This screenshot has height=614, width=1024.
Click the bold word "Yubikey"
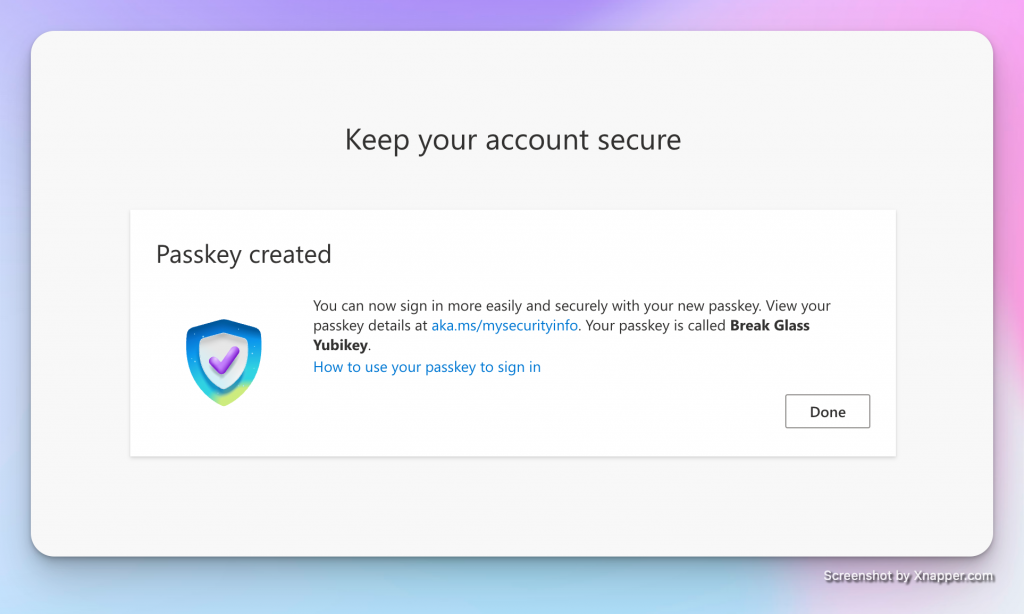(341, 346)
